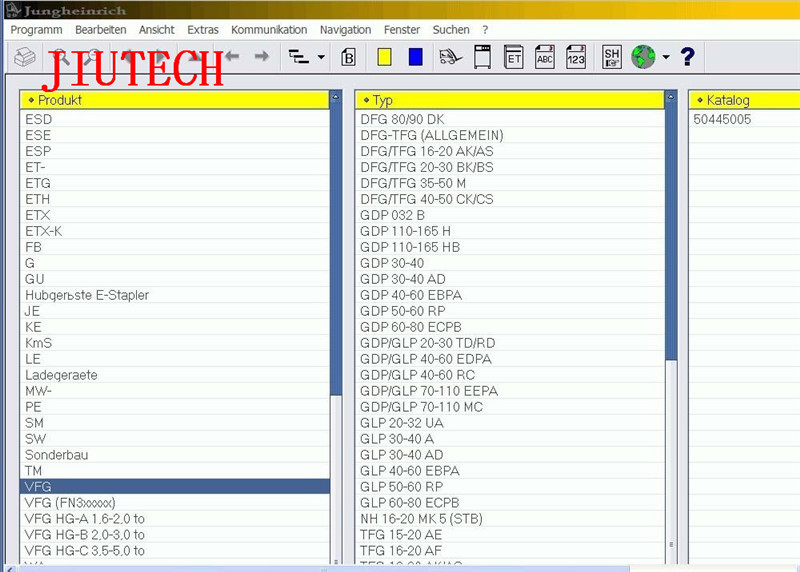Sort by the Produkt column header
The width and height of the screenshot is (800, 572).
174,100
